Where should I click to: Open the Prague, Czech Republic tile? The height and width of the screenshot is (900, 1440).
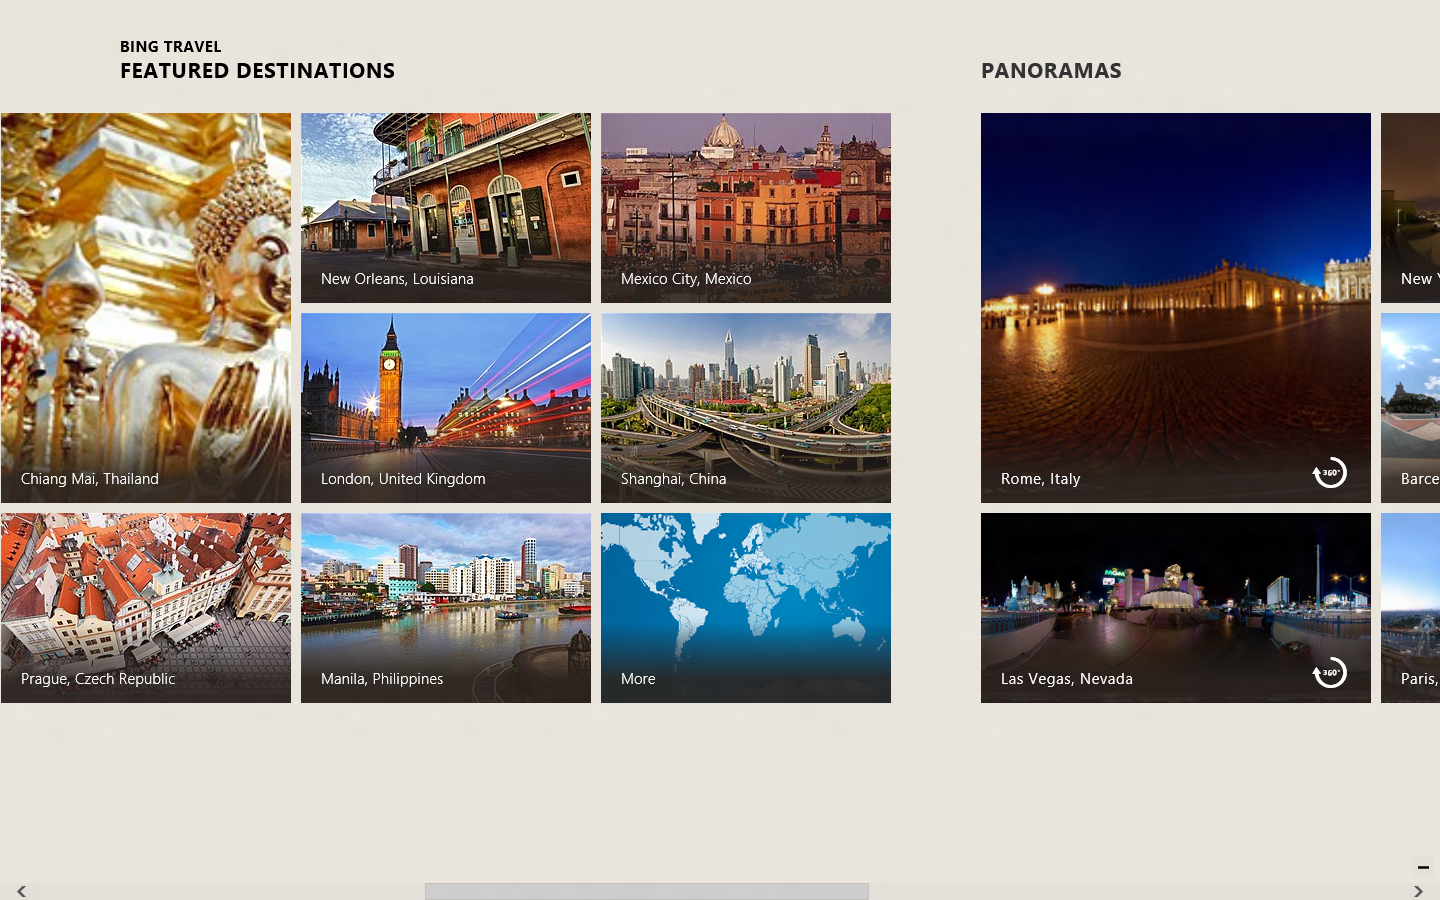pyautogui.click(x=146, y=607)
